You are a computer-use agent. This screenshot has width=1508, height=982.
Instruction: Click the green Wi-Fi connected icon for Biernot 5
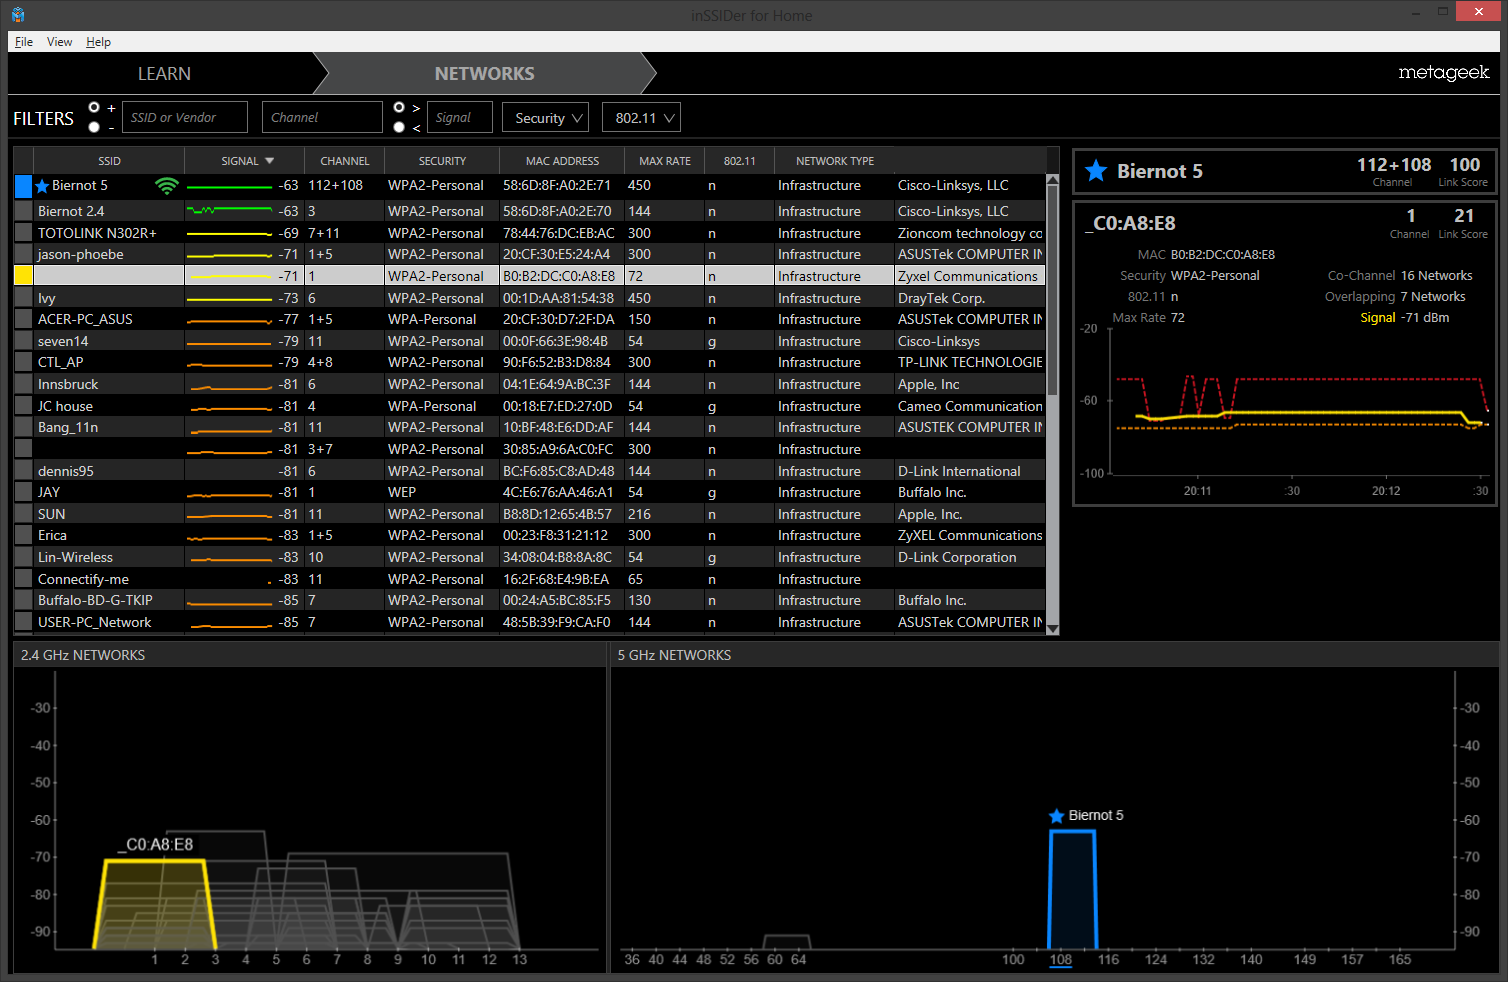[167, 186]
